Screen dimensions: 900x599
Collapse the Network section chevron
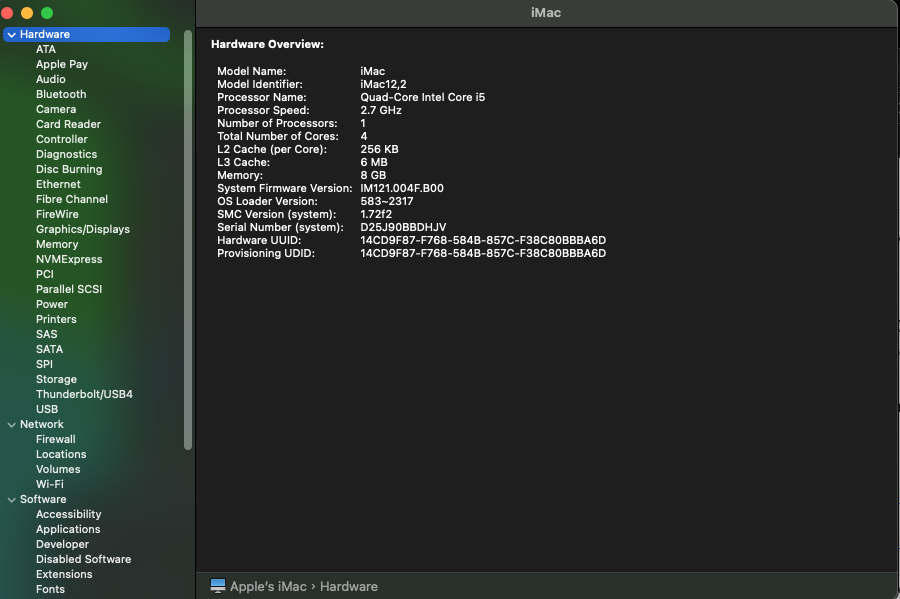point(11,425)
